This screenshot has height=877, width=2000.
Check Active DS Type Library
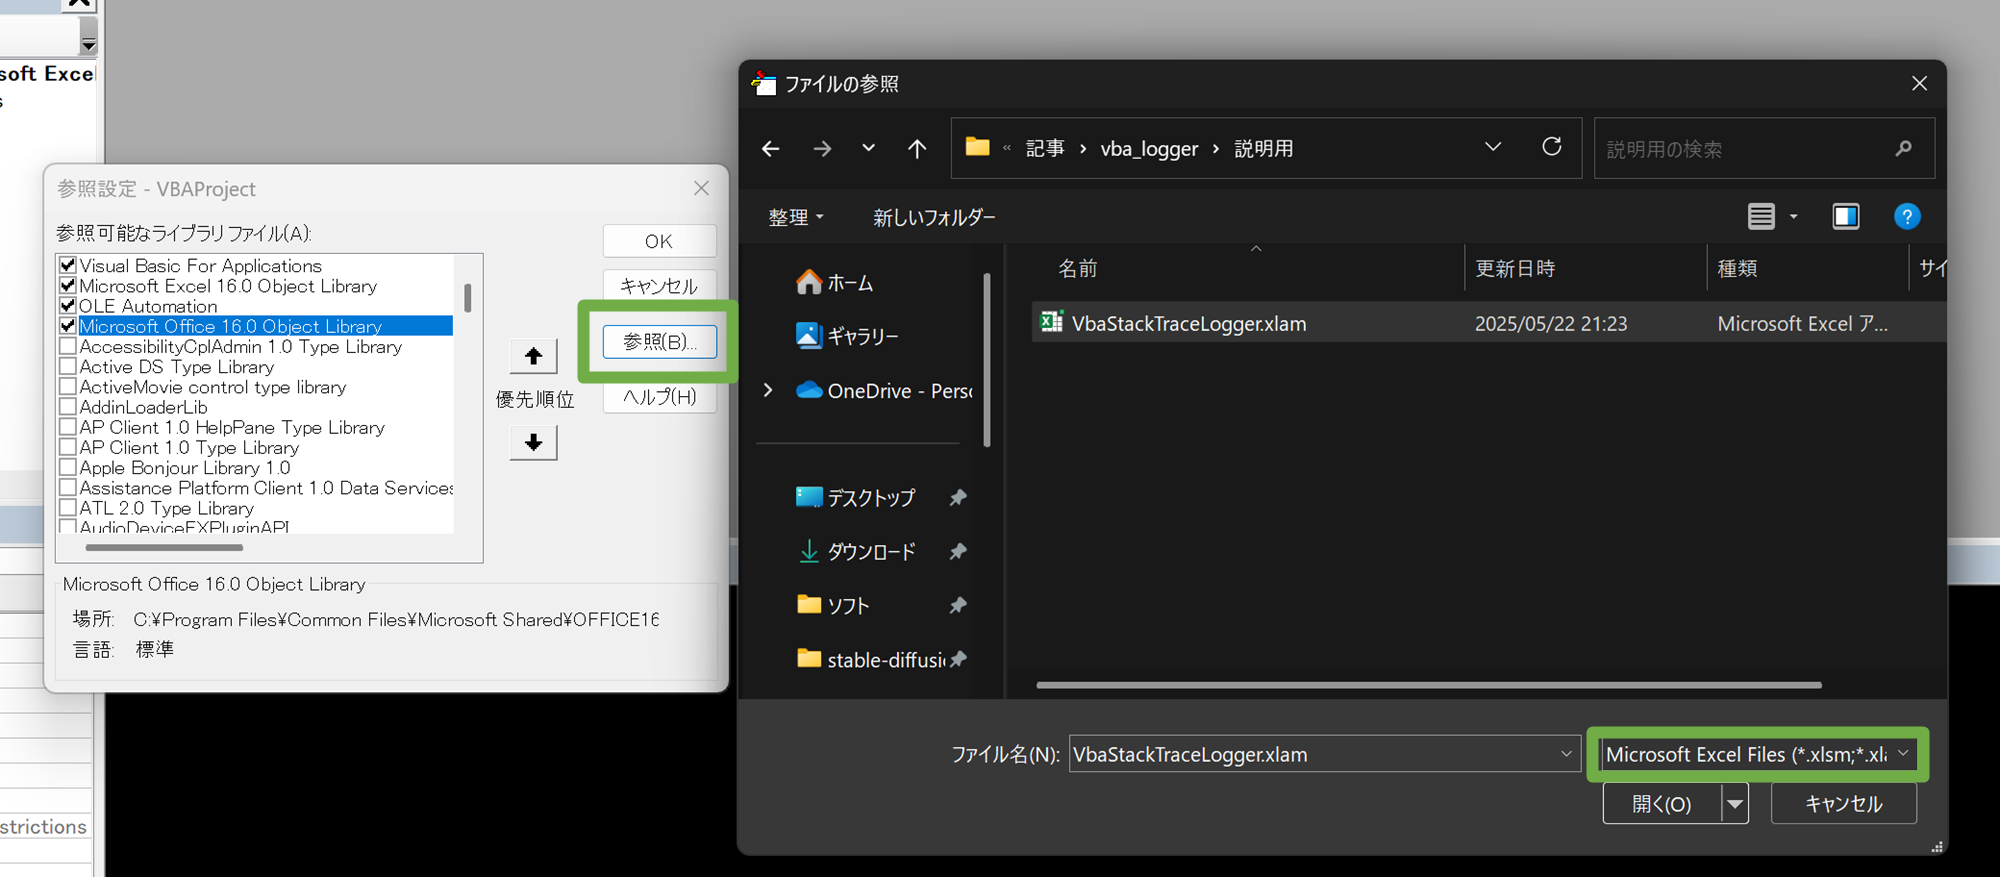click(68, 366)
